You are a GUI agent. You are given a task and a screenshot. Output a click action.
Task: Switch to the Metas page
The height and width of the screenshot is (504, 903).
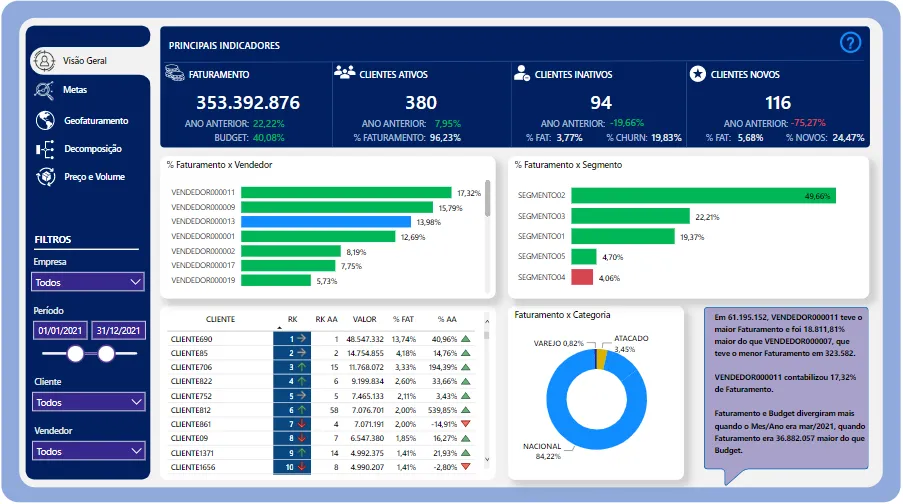pos(75,90)
